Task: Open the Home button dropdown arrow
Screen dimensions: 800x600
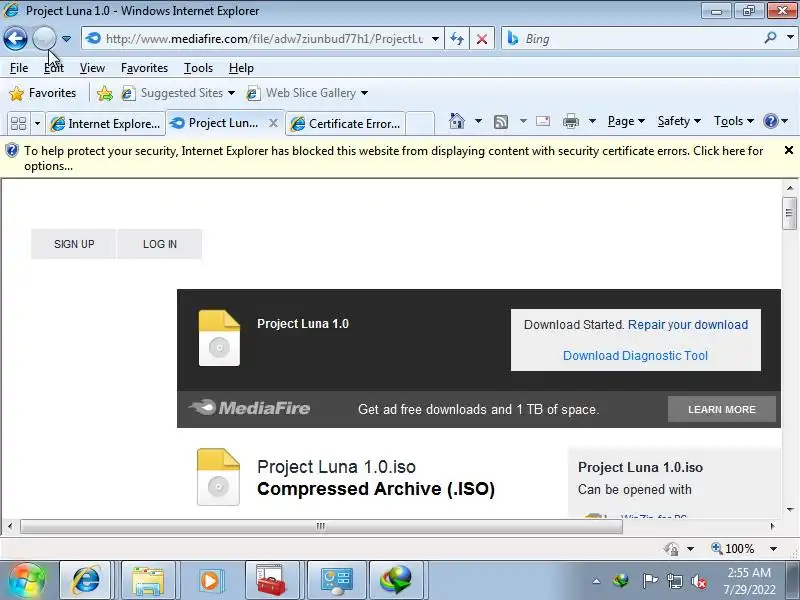Action: (x=479, y=121)
